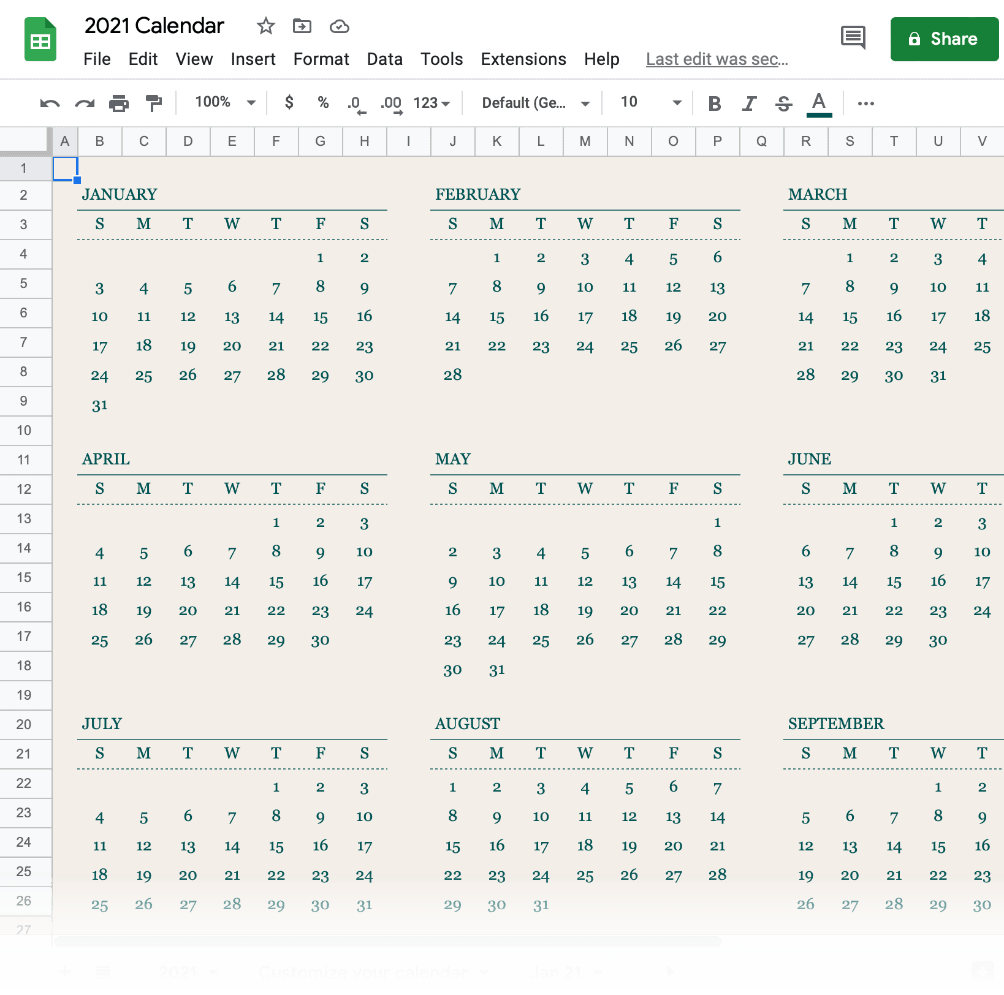Toggle bold formatting
The height and width of the screenshot is (995, 1004).
coord(714,102)
